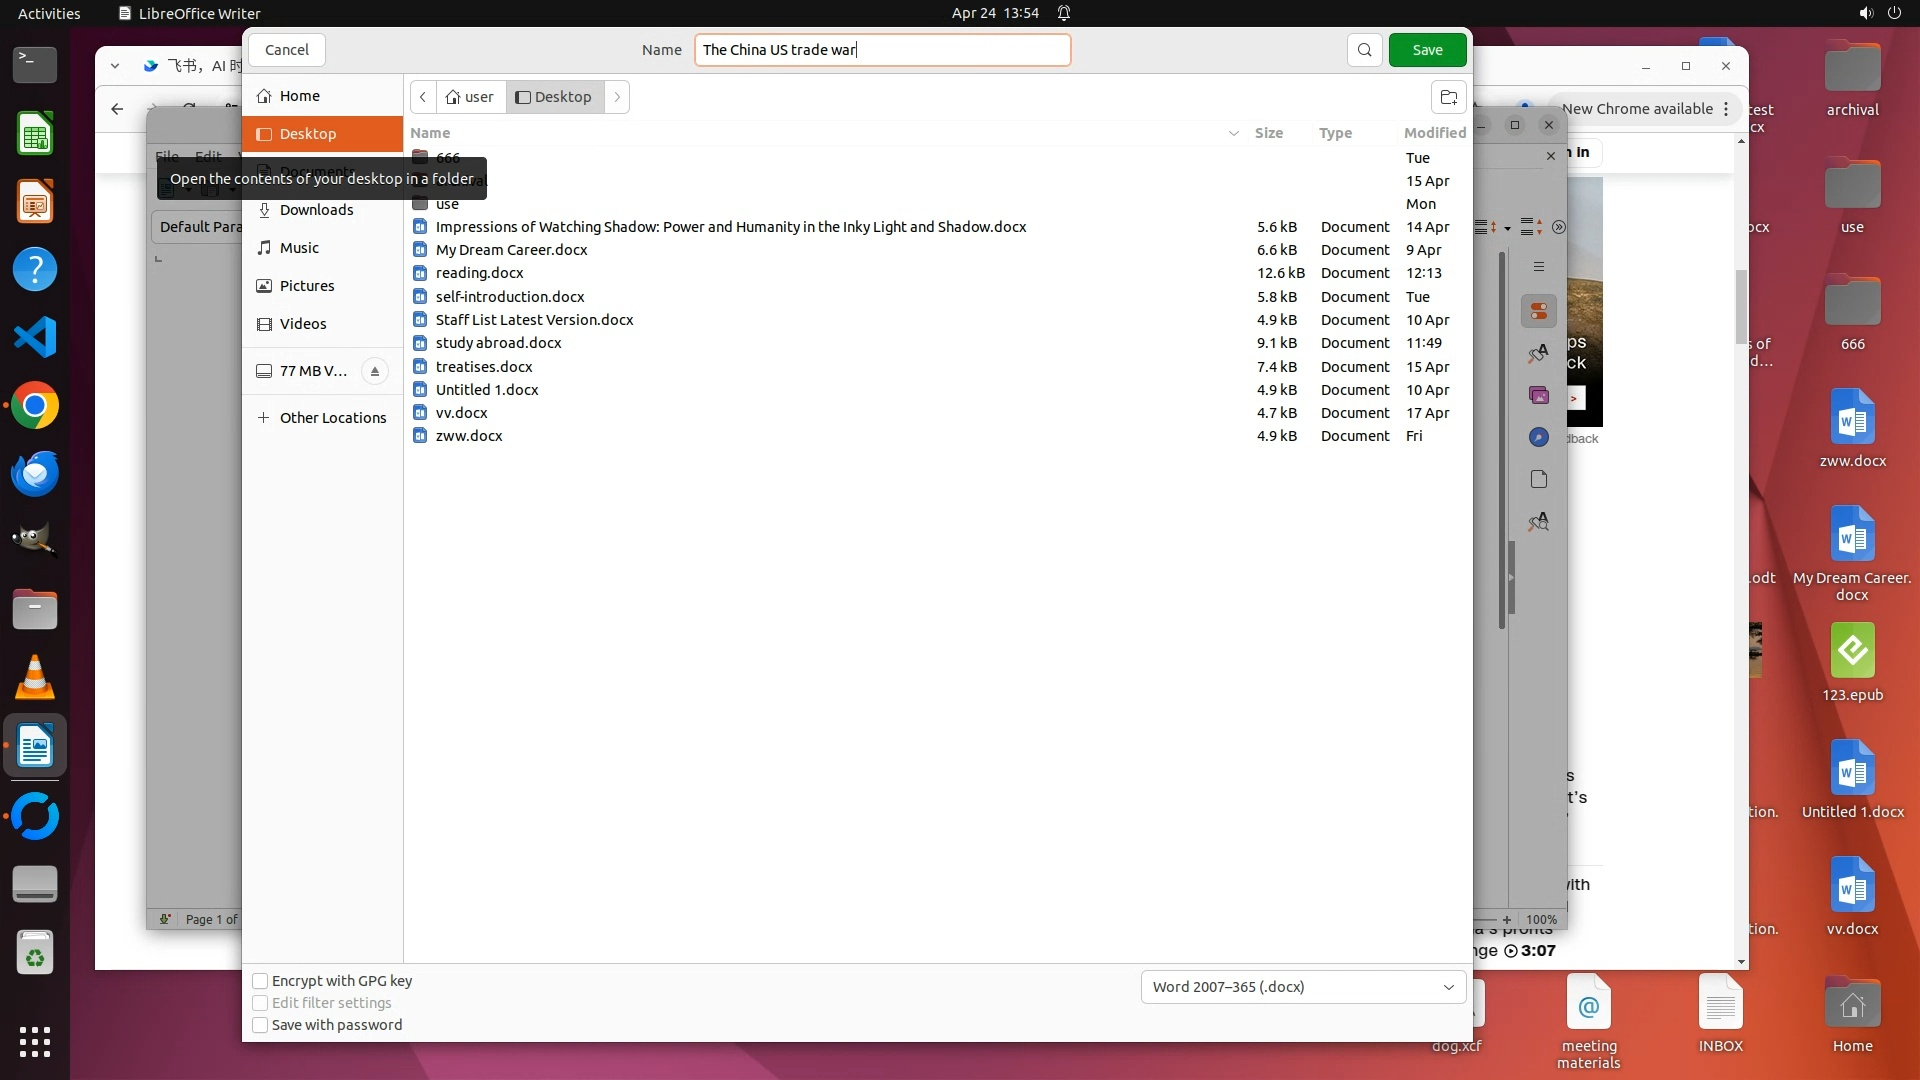Switch to the user folder in path bar

470,97
